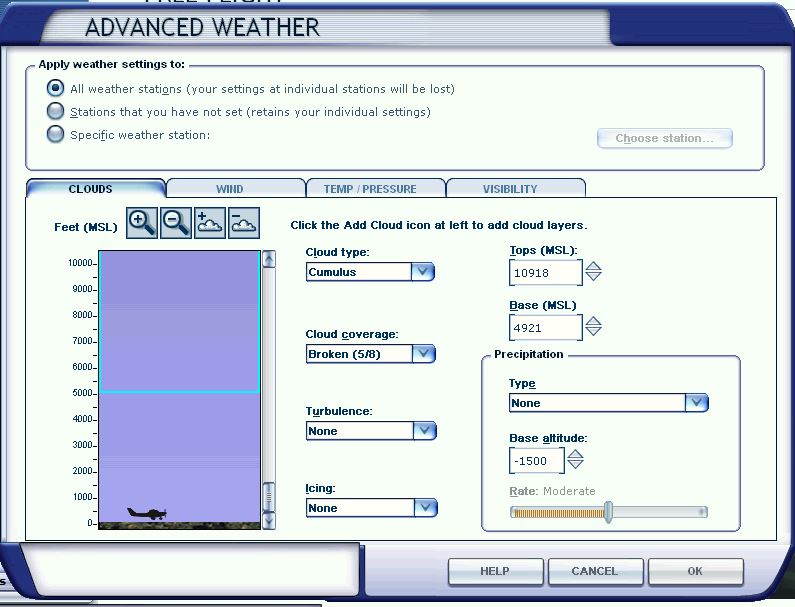
Task: Click in the Tops (MSL) value field
Action: pos(546,273)
